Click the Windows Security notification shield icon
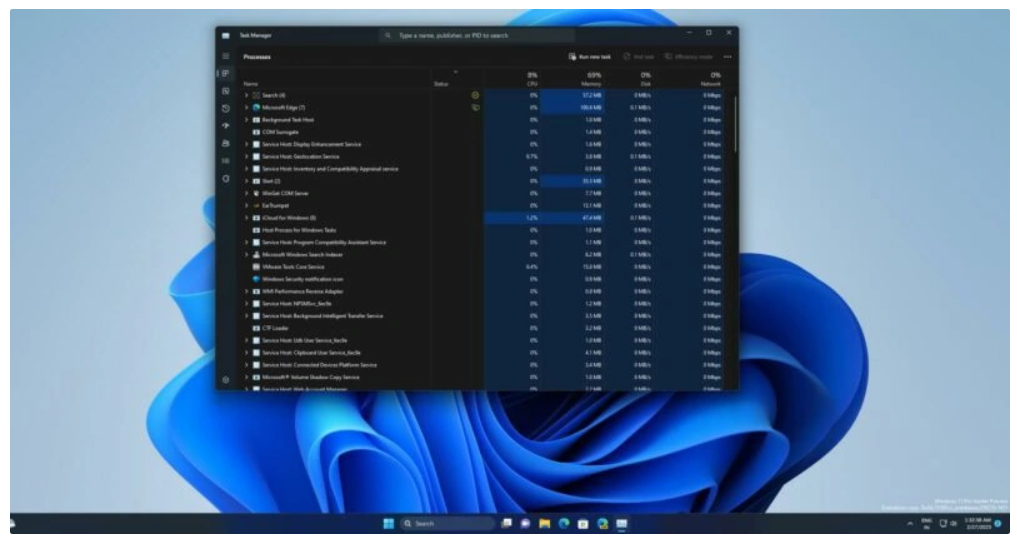The image size is (1017, 546). pyautogui.click(x=256, y=279)
